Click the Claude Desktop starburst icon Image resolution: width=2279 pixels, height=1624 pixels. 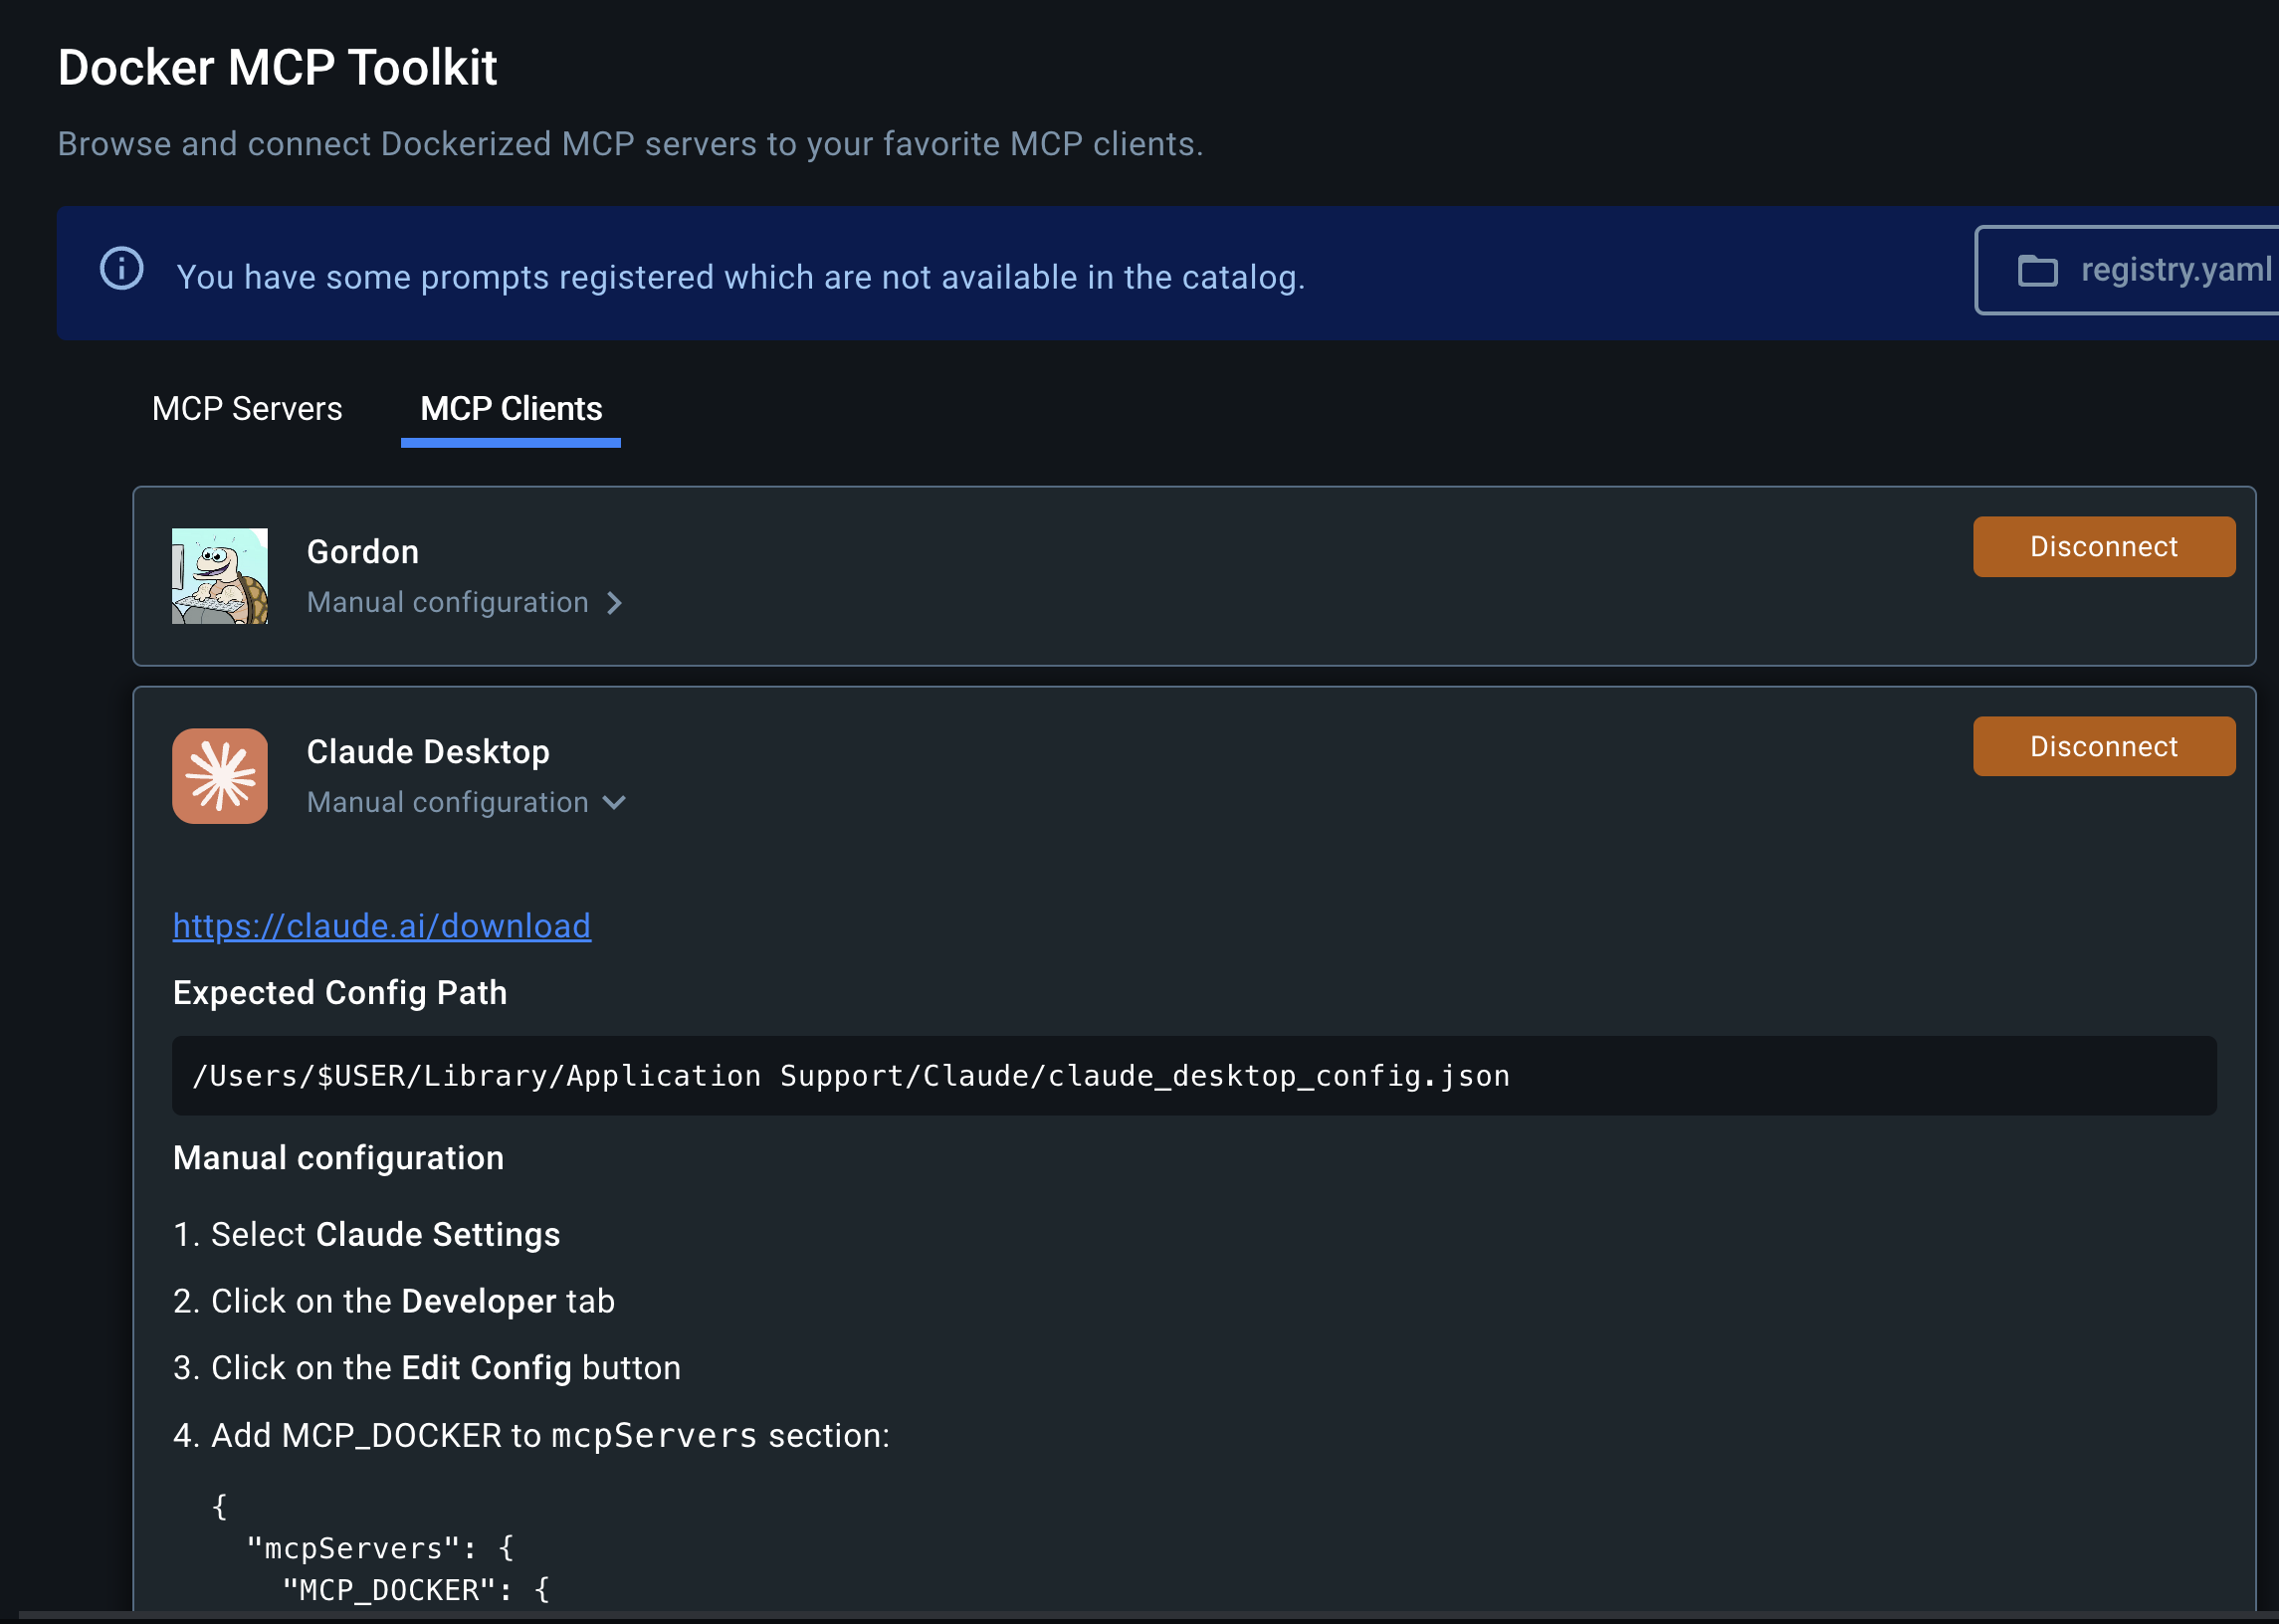[220, 776]
